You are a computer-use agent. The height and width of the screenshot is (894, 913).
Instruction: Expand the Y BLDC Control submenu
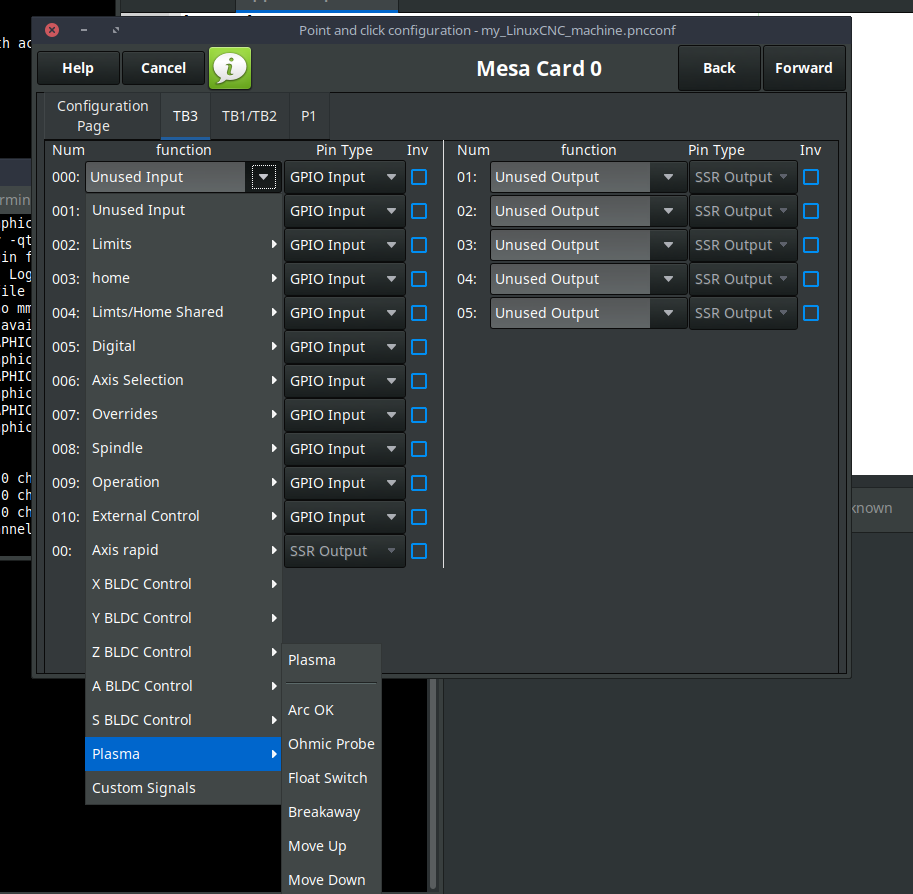click(x=183, y=619)
